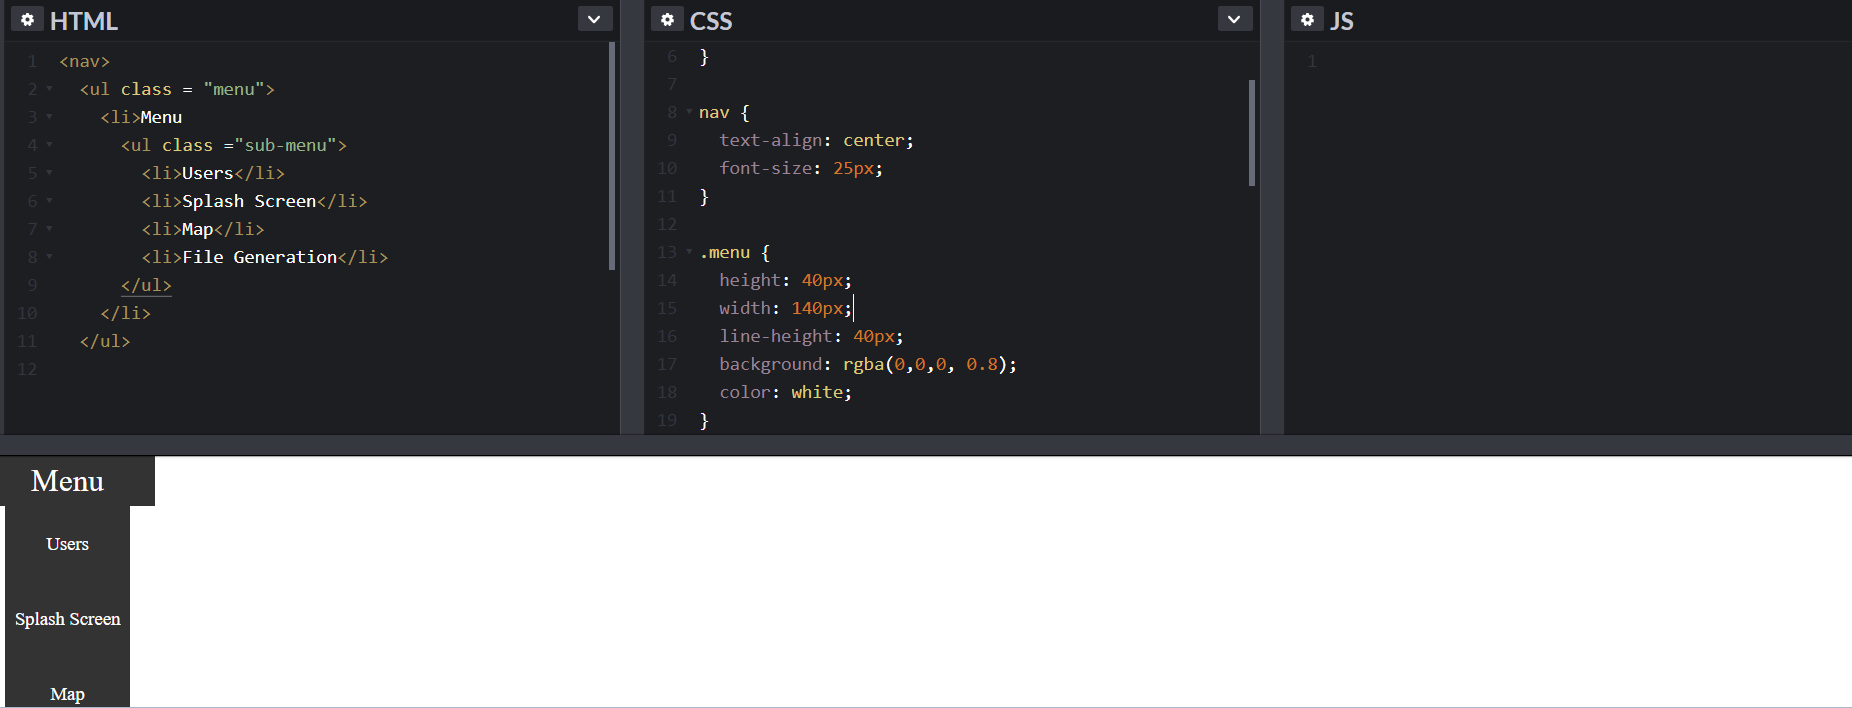
Task: Select Users in the preview submenu
Action: [67, 544]
